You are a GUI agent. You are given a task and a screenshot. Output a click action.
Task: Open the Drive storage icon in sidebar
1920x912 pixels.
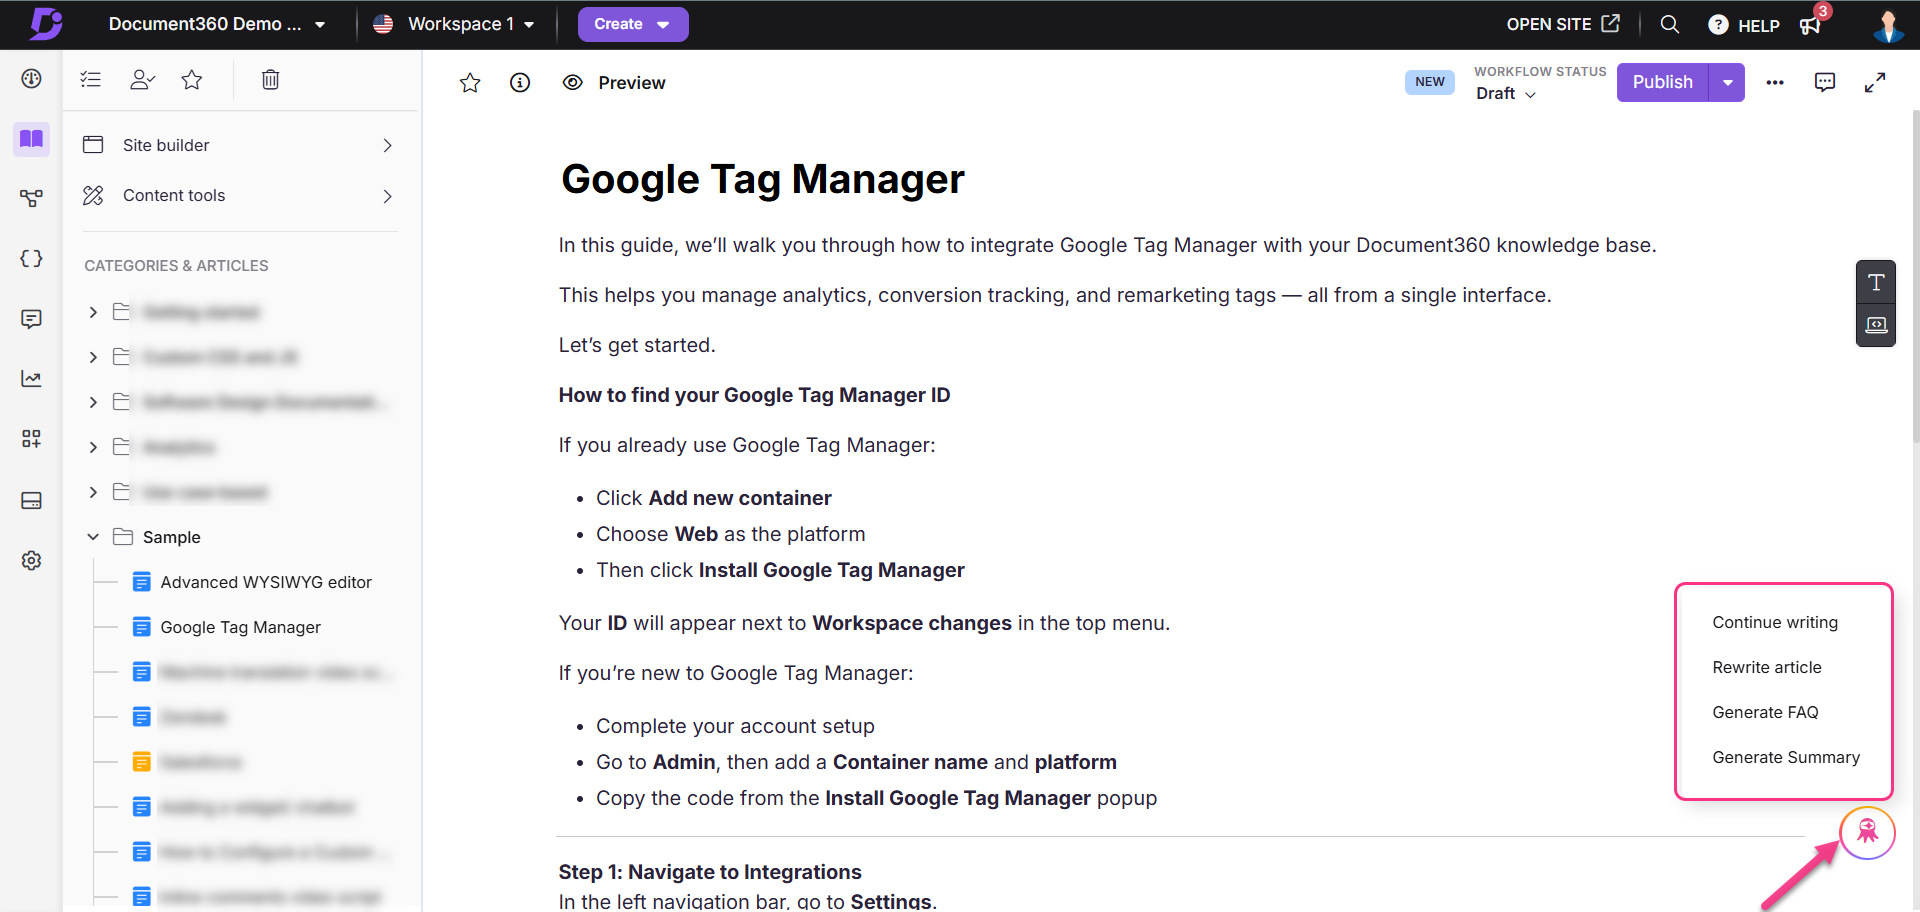[31, 500]
